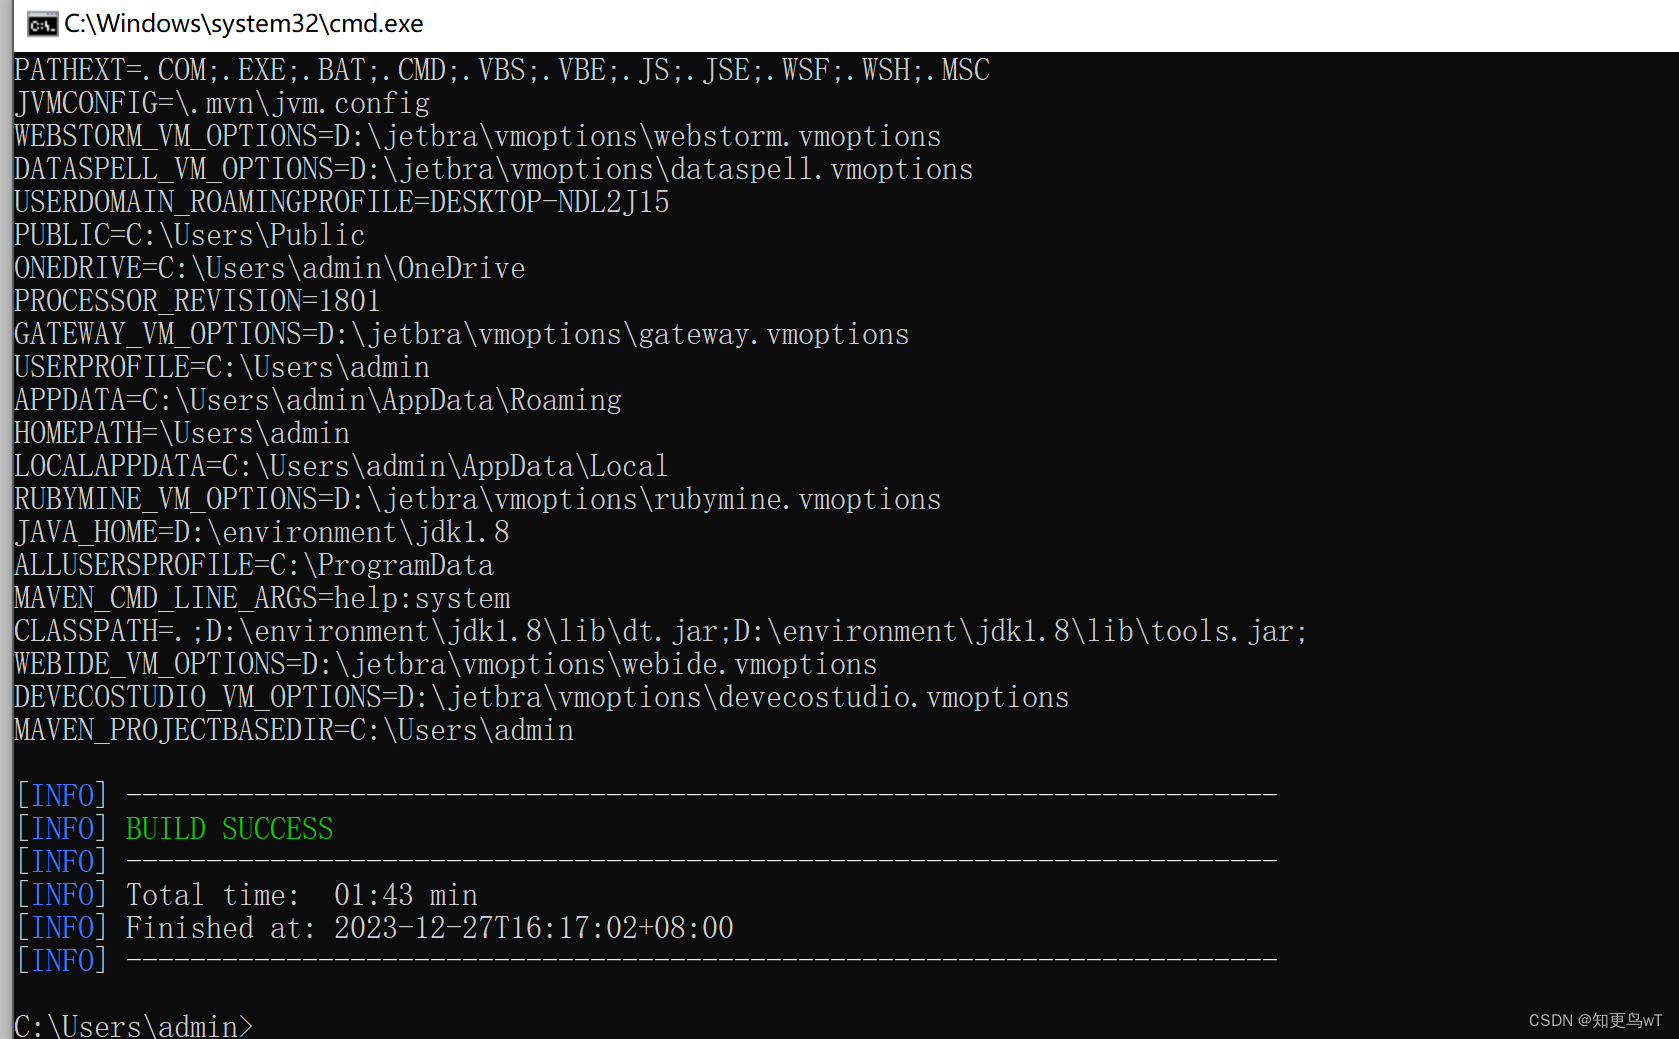1679x1039 pixels.
Task: Click the first blue [INFO] tag
Action: pos(62,796)
